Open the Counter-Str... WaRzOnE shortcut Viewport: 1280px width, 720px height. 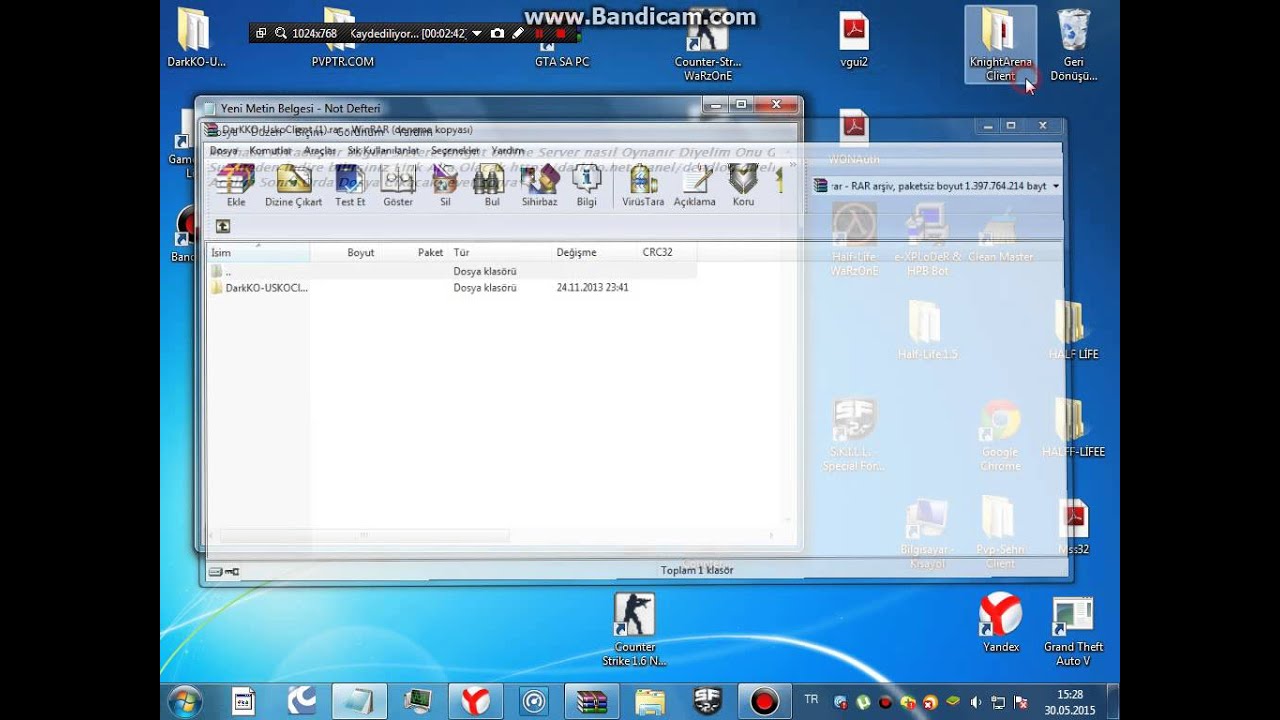point(708,45)
